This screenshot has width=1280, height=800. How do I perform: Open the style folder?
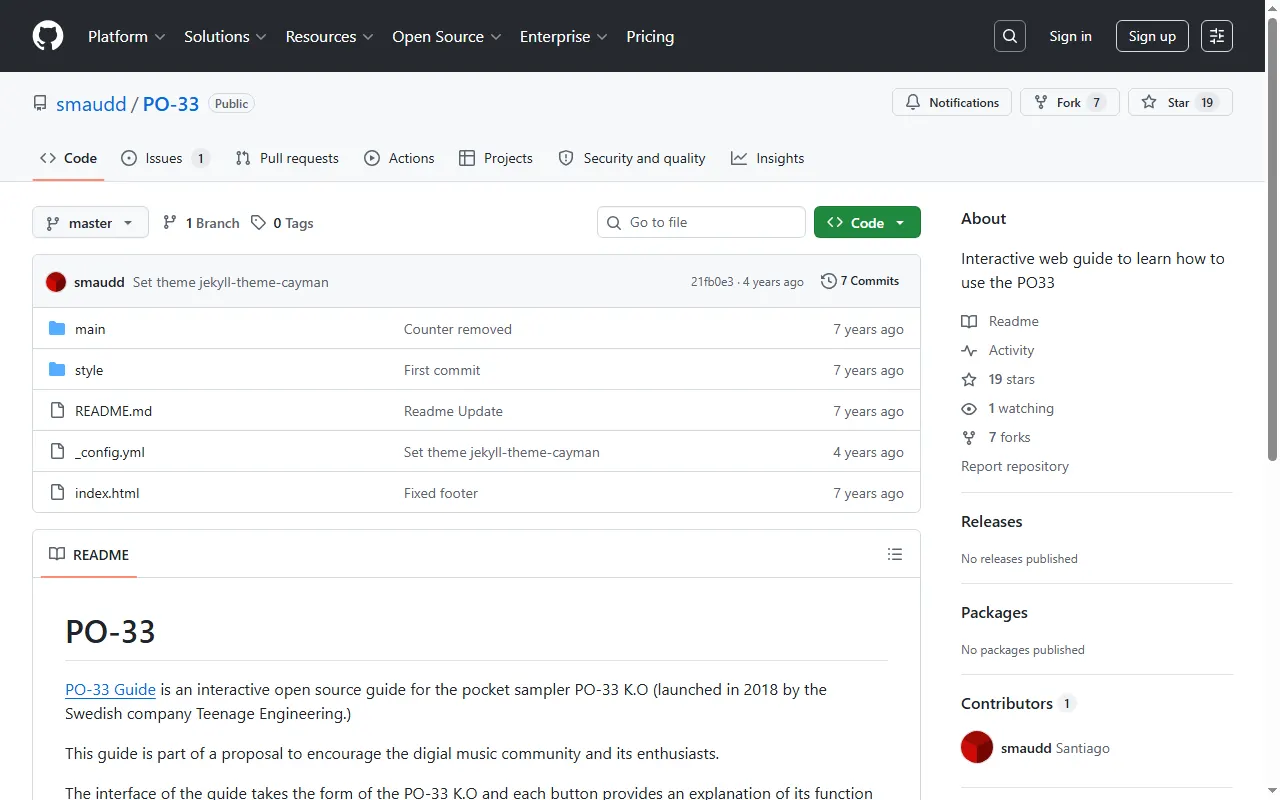[89, 370]
